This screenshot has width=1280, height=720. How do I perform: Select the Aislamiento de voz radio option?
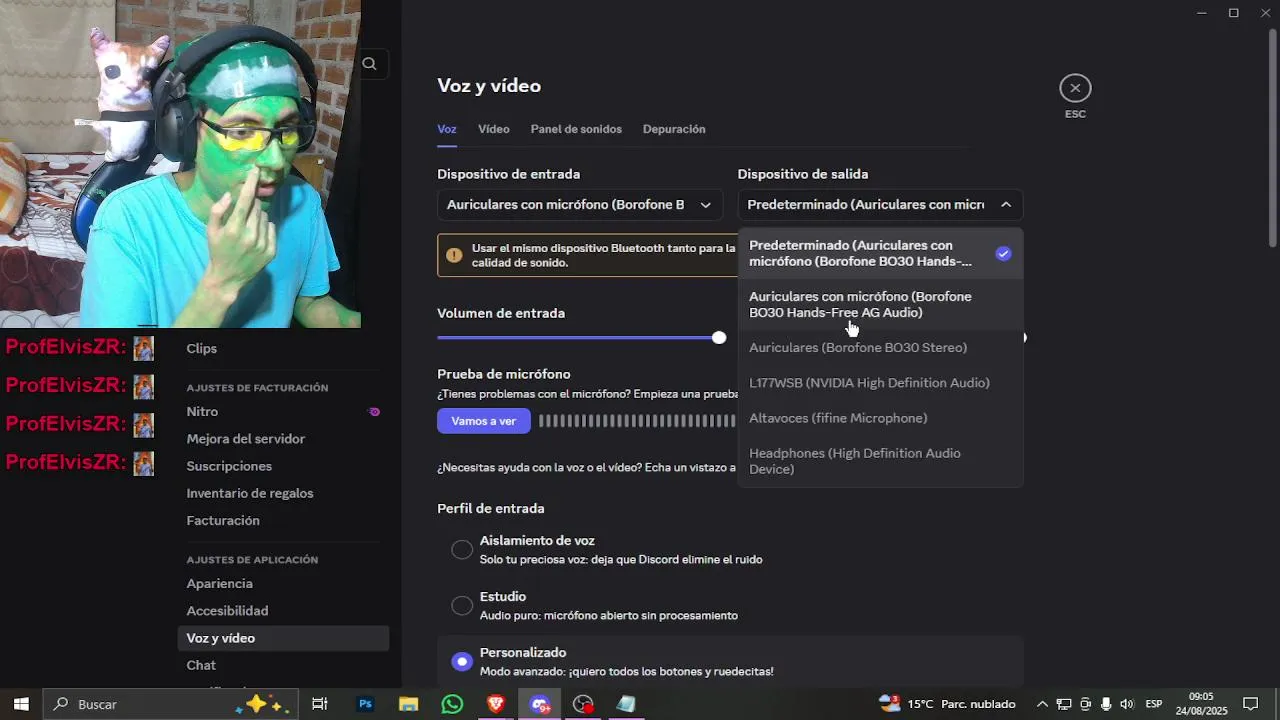(x=462, y=549)
